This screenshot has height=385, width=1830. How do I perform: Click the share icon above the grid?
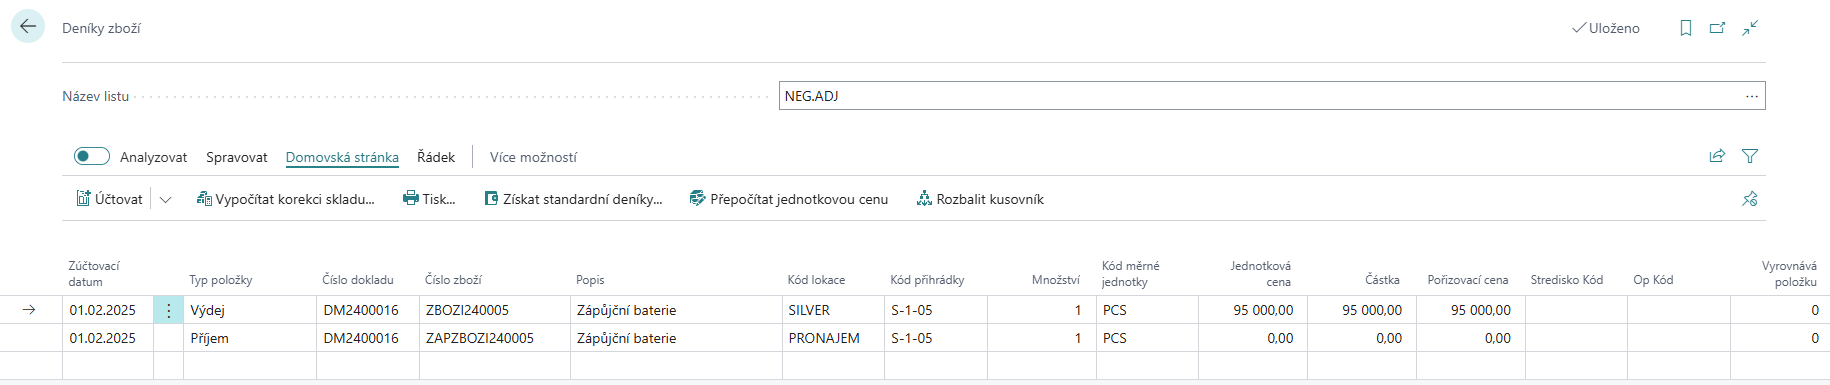(1717, 156)
